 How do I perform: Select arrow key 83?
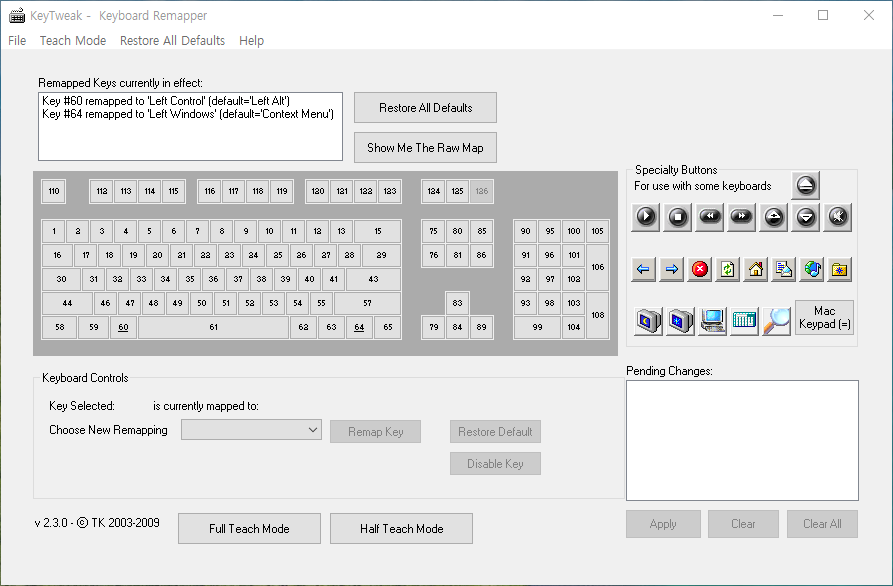pyautogui.click(x=457, y=303)
